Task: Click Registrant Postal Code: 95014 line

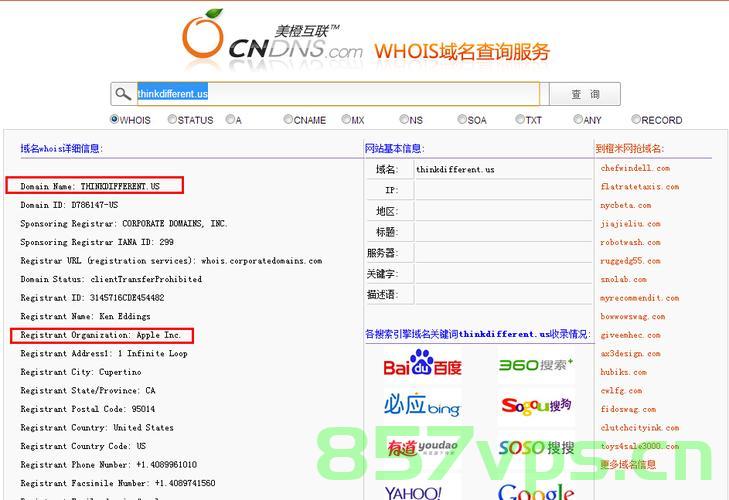Action: 88,409
